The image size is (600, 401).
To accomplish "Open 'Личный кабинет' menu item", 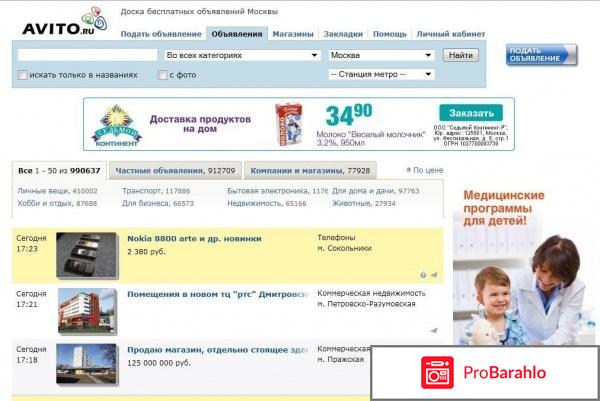I will [x=451, y=34].
